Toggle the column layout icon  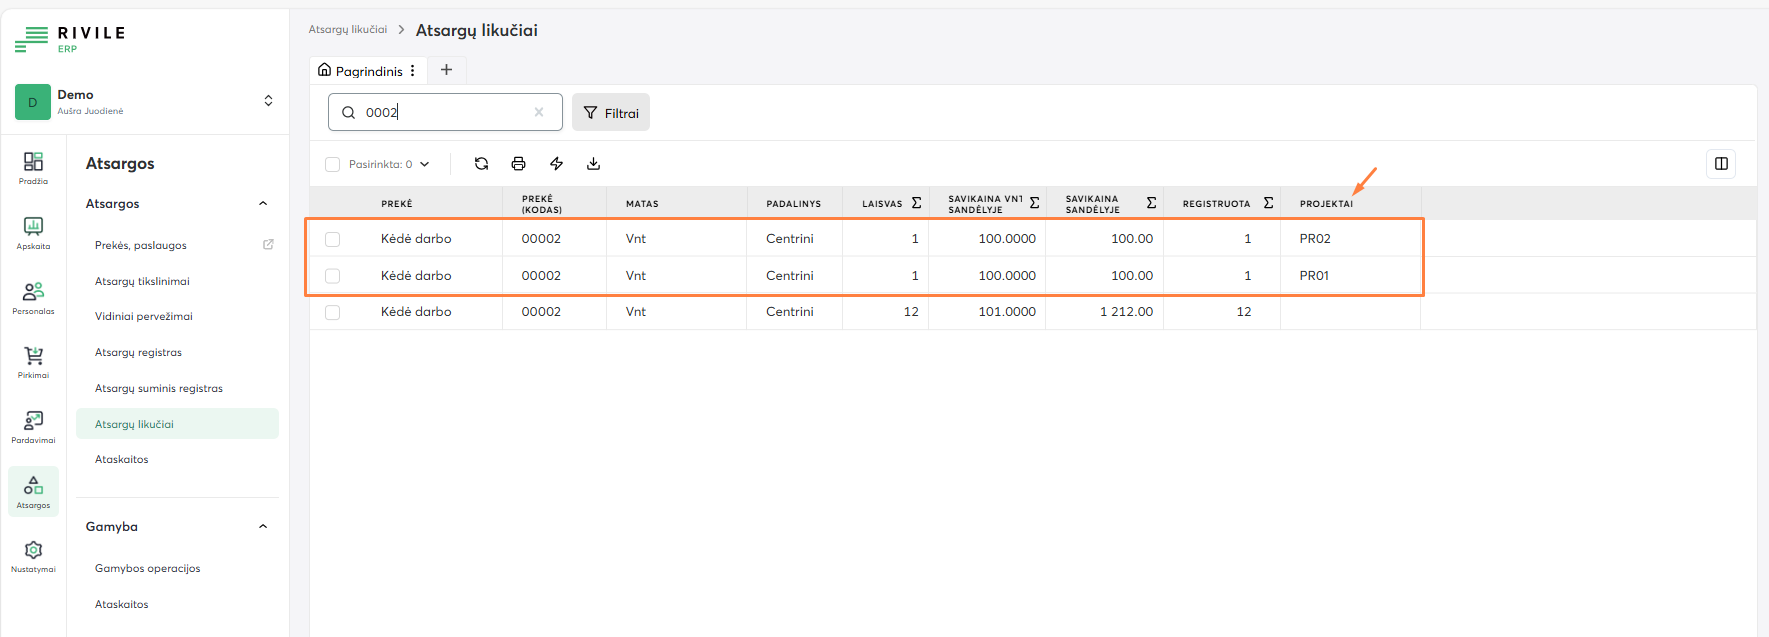(1721, 164)
